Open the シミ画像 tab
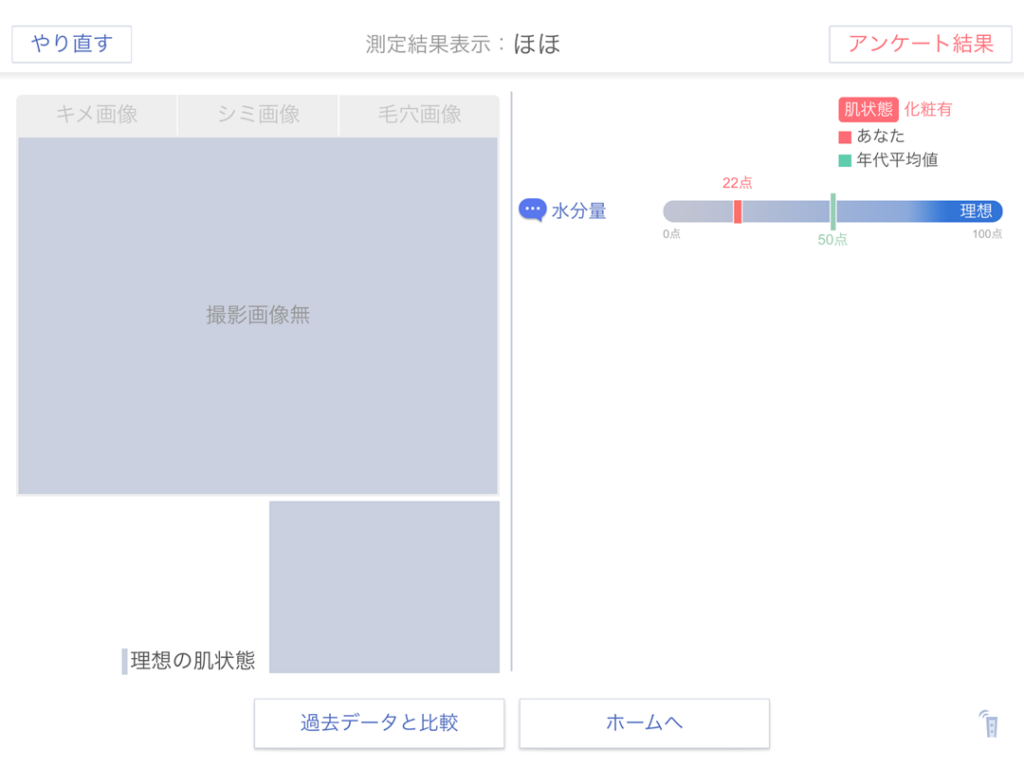 pyautogui.click(x=258, y=115)
